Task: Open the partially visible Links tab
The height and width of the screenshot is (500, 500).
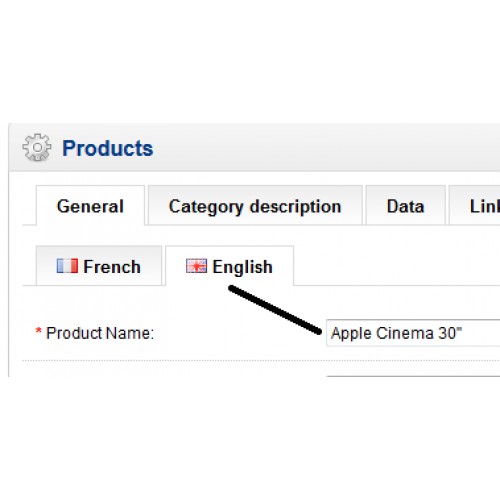Action: [475, 206]
